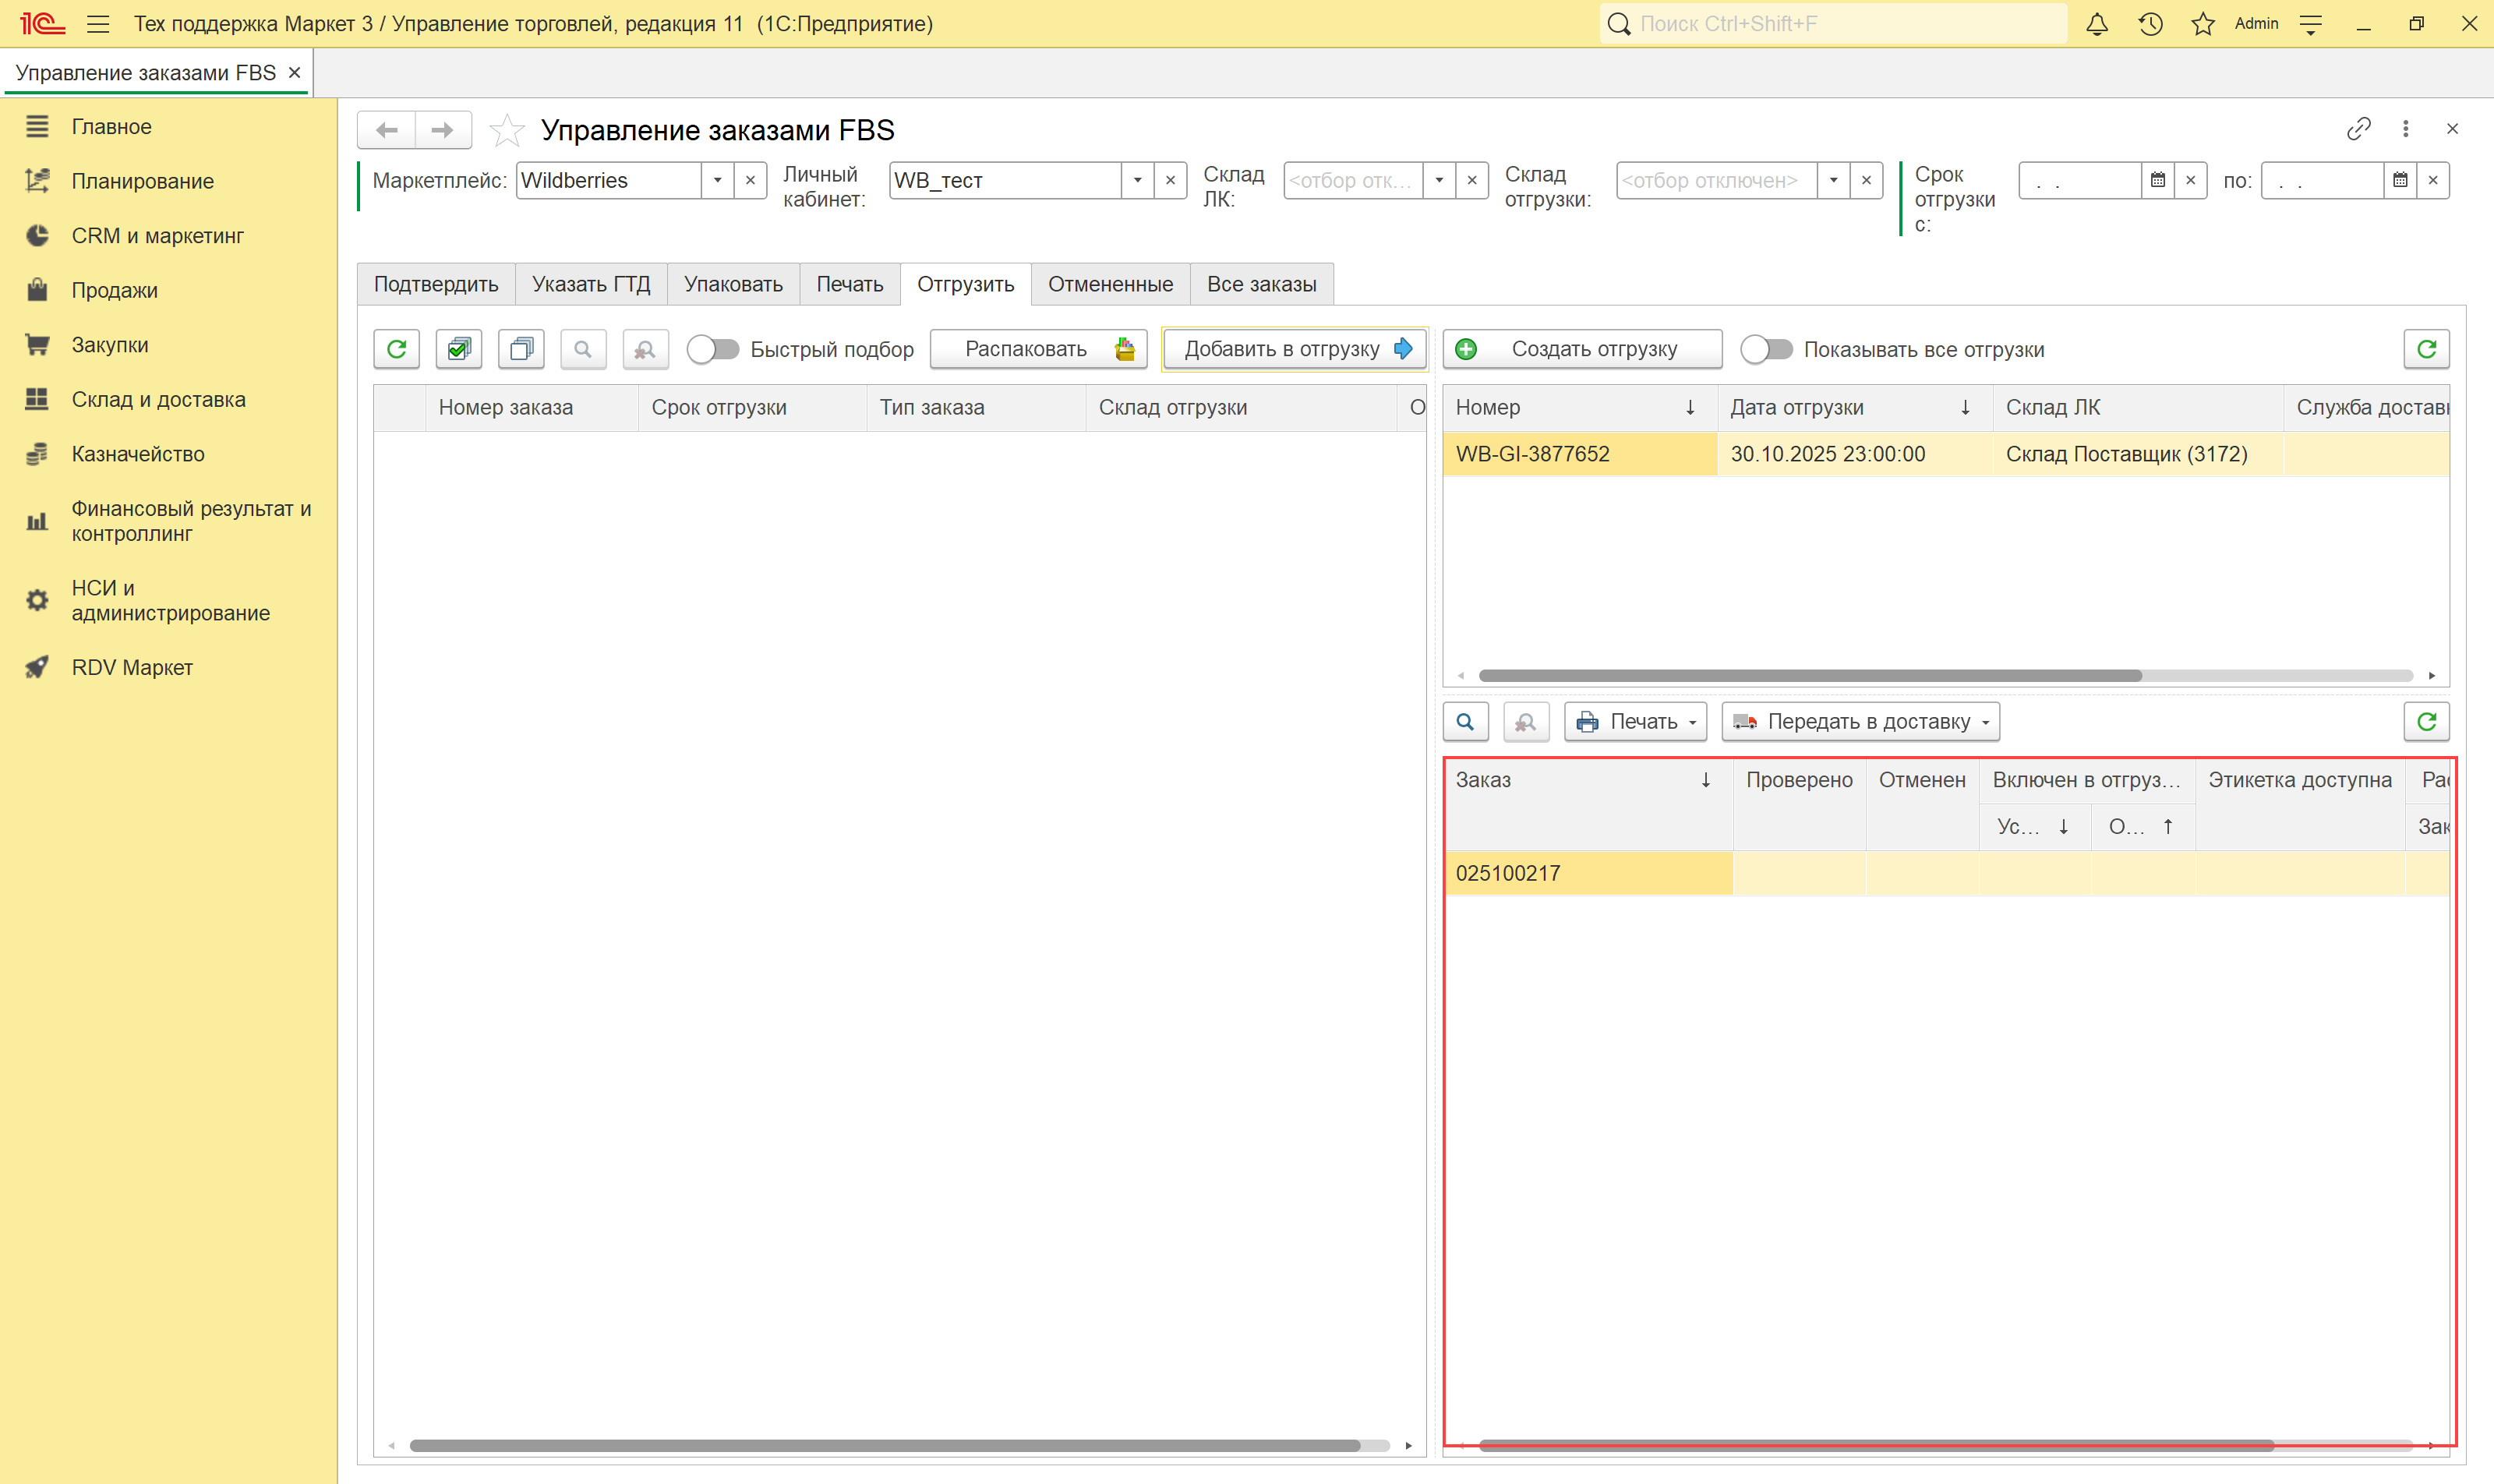The width and height of the screenshot is (2494, 1484).
Task: Enable Показывать все отгрузки switch
Action: click(x=1766, y=349)
